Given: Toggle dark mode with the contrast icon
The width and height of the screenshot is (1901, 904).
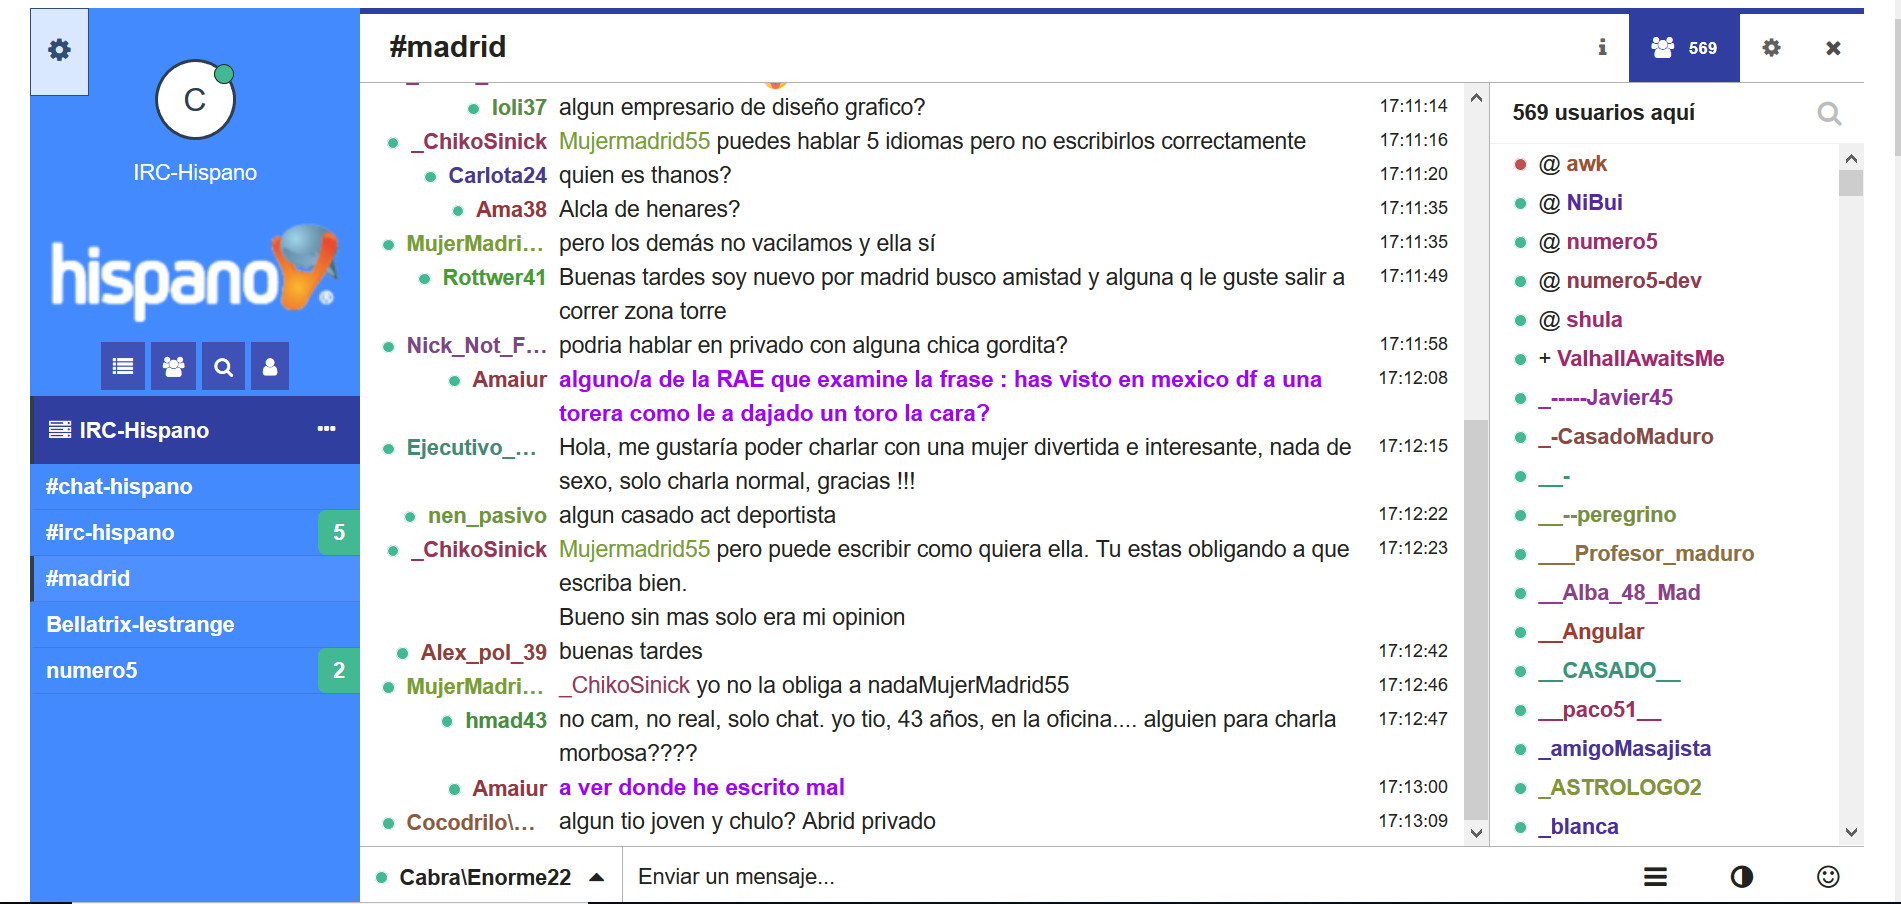Looking at the screenshot, I should point(1743,876).
